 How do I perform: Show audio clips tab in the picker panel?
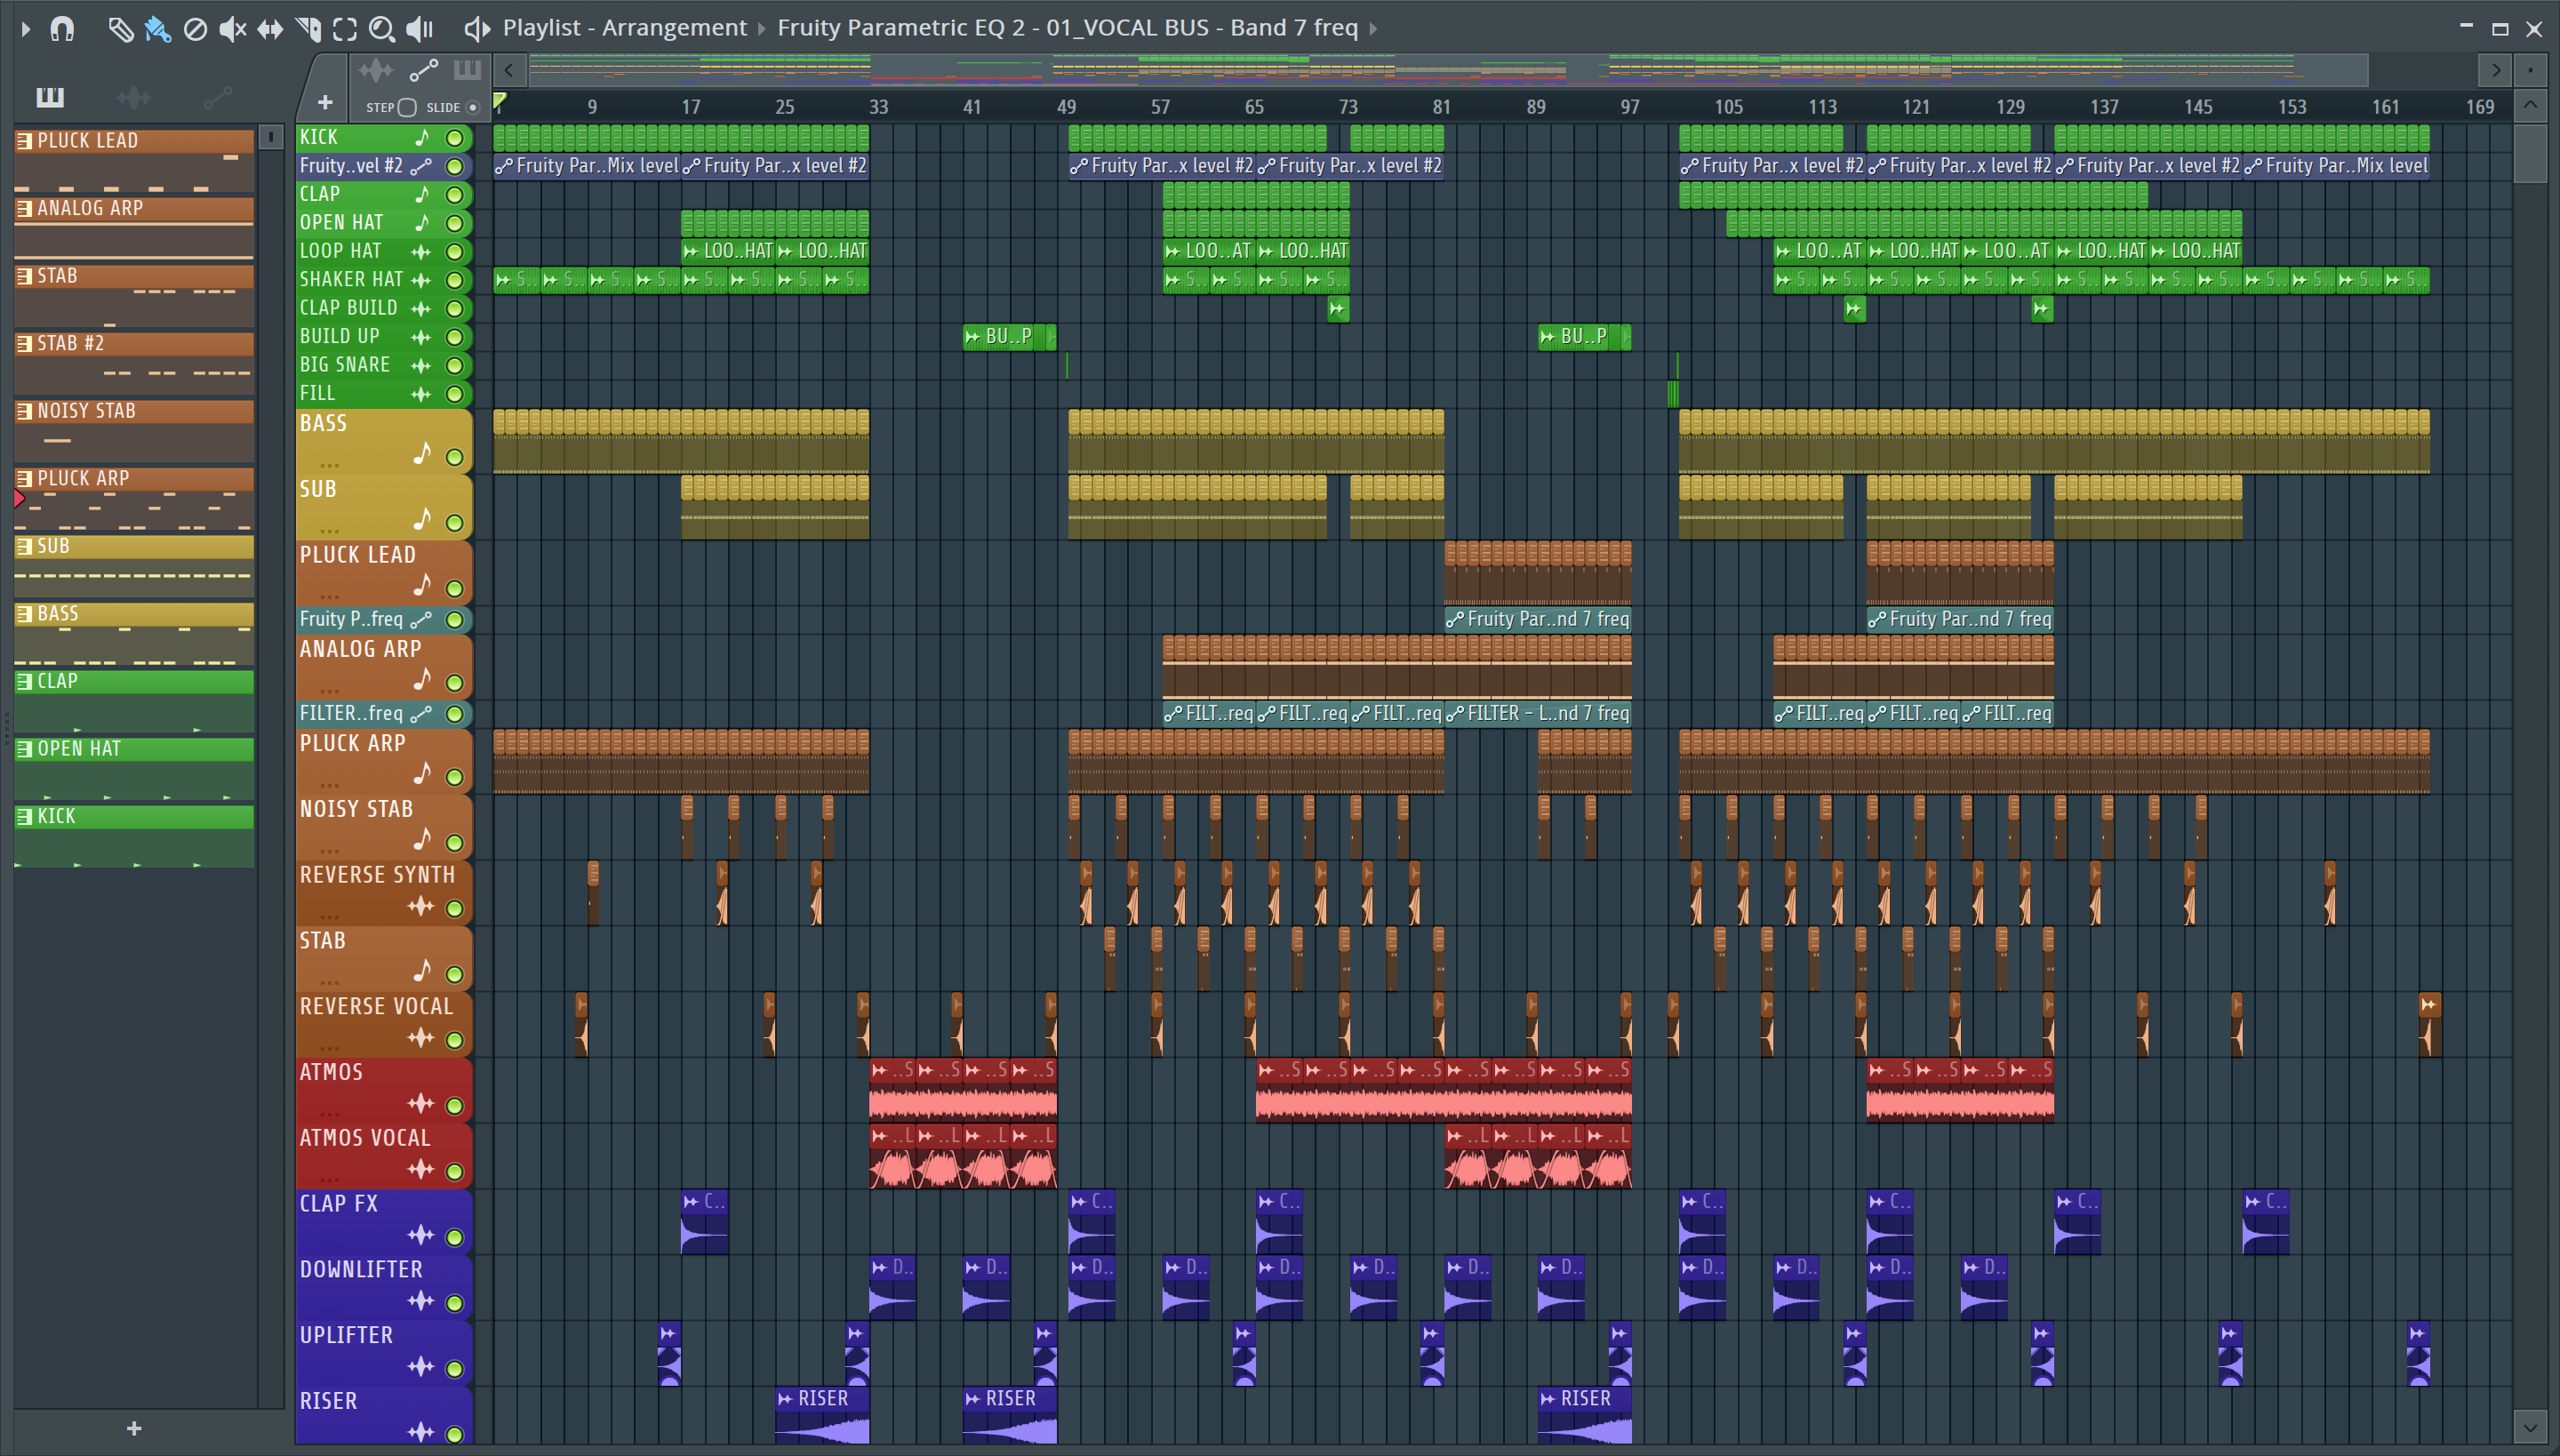click(133, 97)
